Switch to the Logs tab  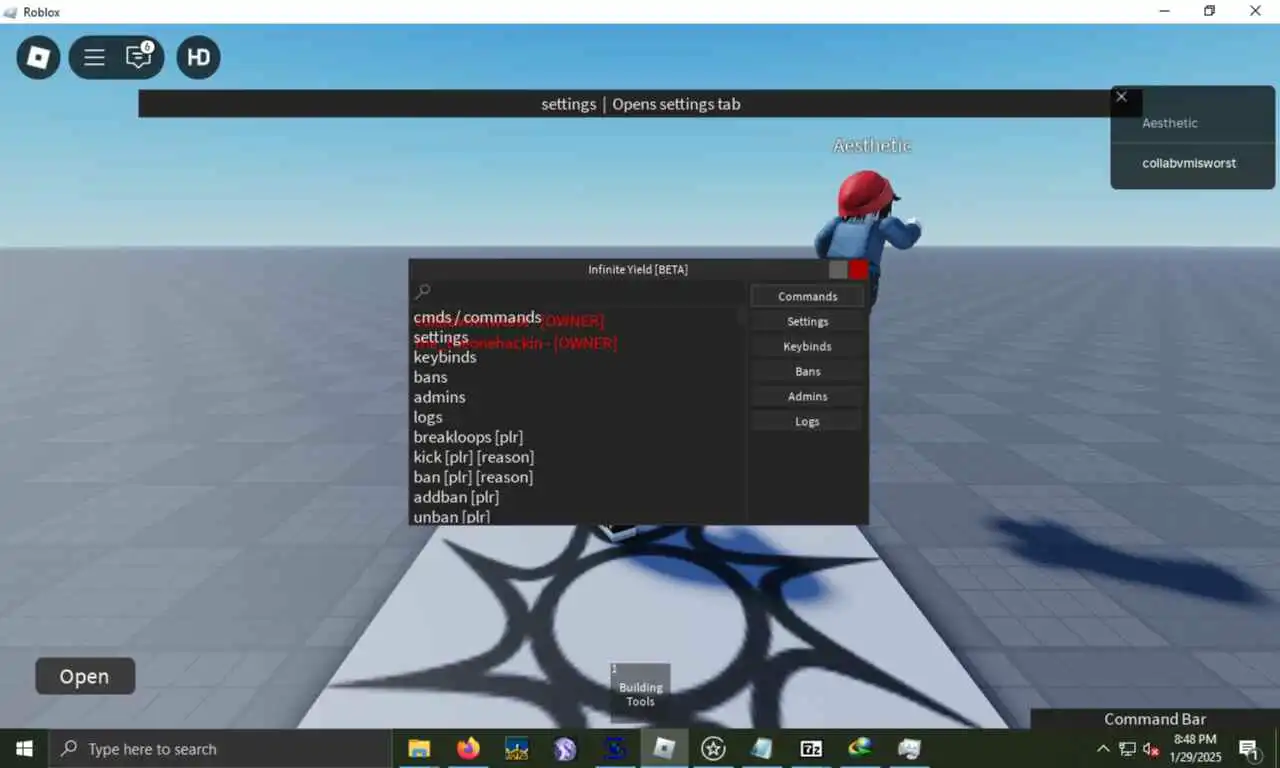(807, 421)
